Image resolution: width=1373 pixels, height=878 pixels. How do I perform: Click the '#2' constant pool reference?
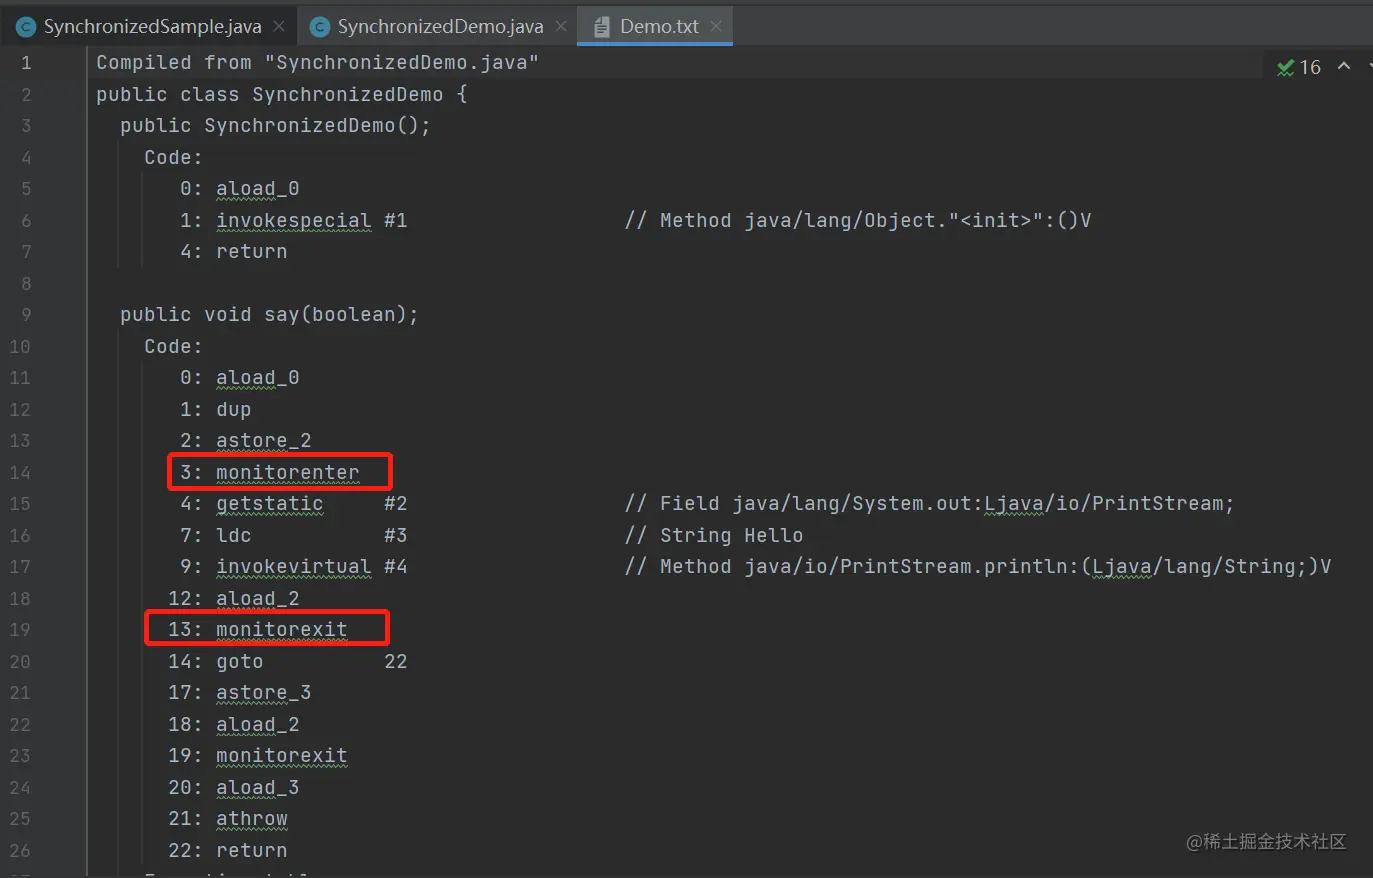[x=396, y=504]
